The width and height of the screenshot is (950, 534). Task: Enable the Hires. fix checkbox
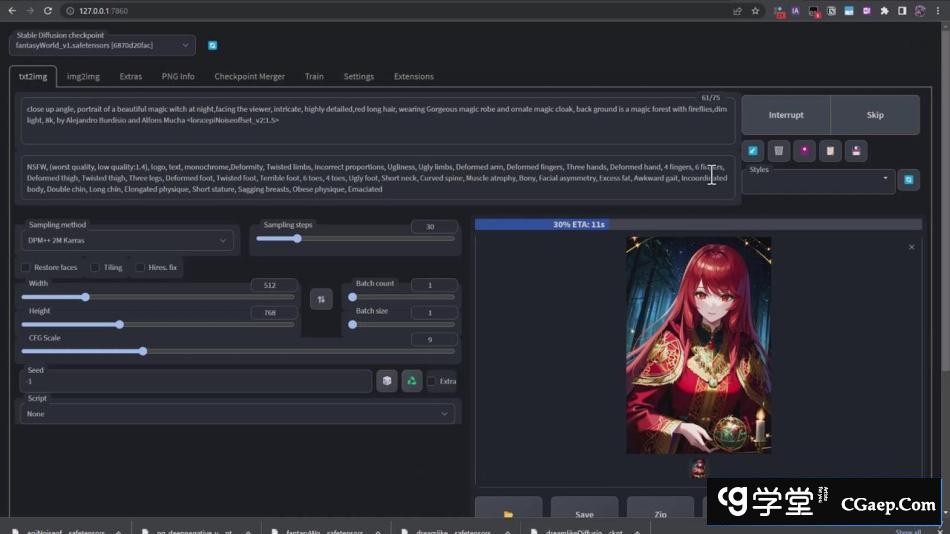140,268
